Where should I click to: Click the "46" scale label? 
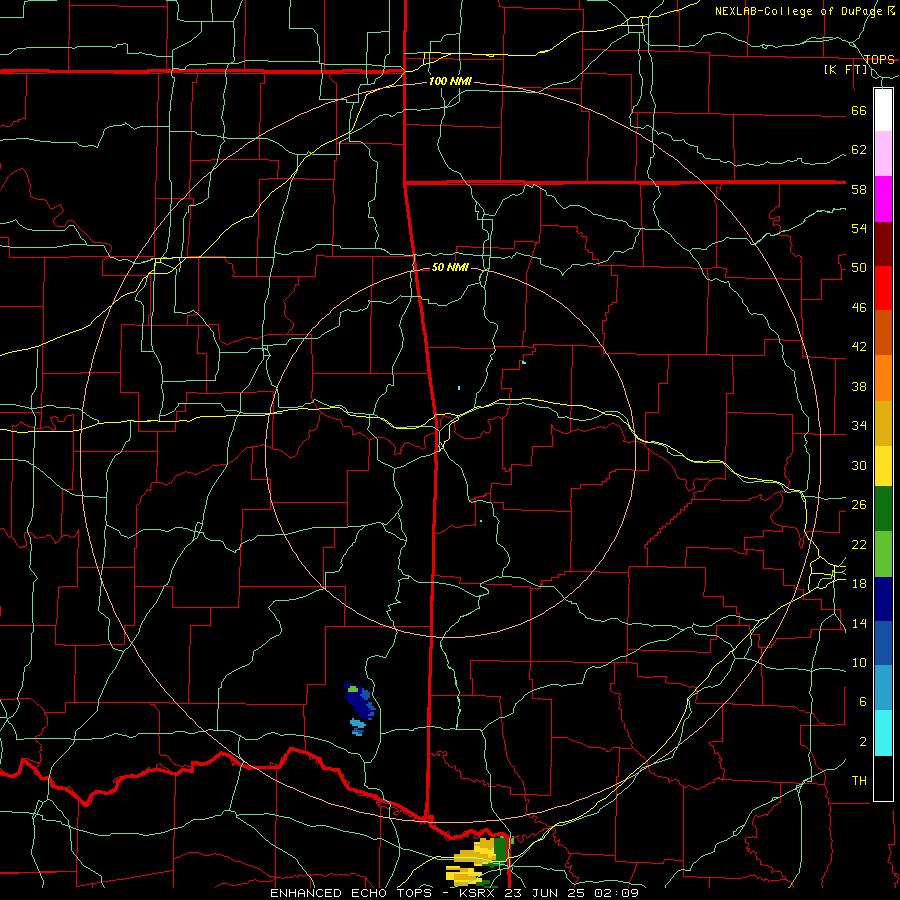tap(859, 308)
